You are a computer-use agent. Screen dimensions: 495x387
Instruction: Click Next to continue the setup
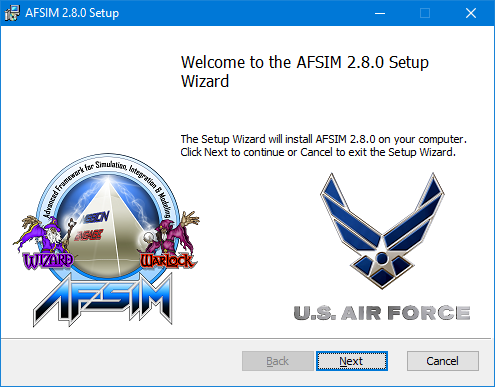tap(352, 361)
